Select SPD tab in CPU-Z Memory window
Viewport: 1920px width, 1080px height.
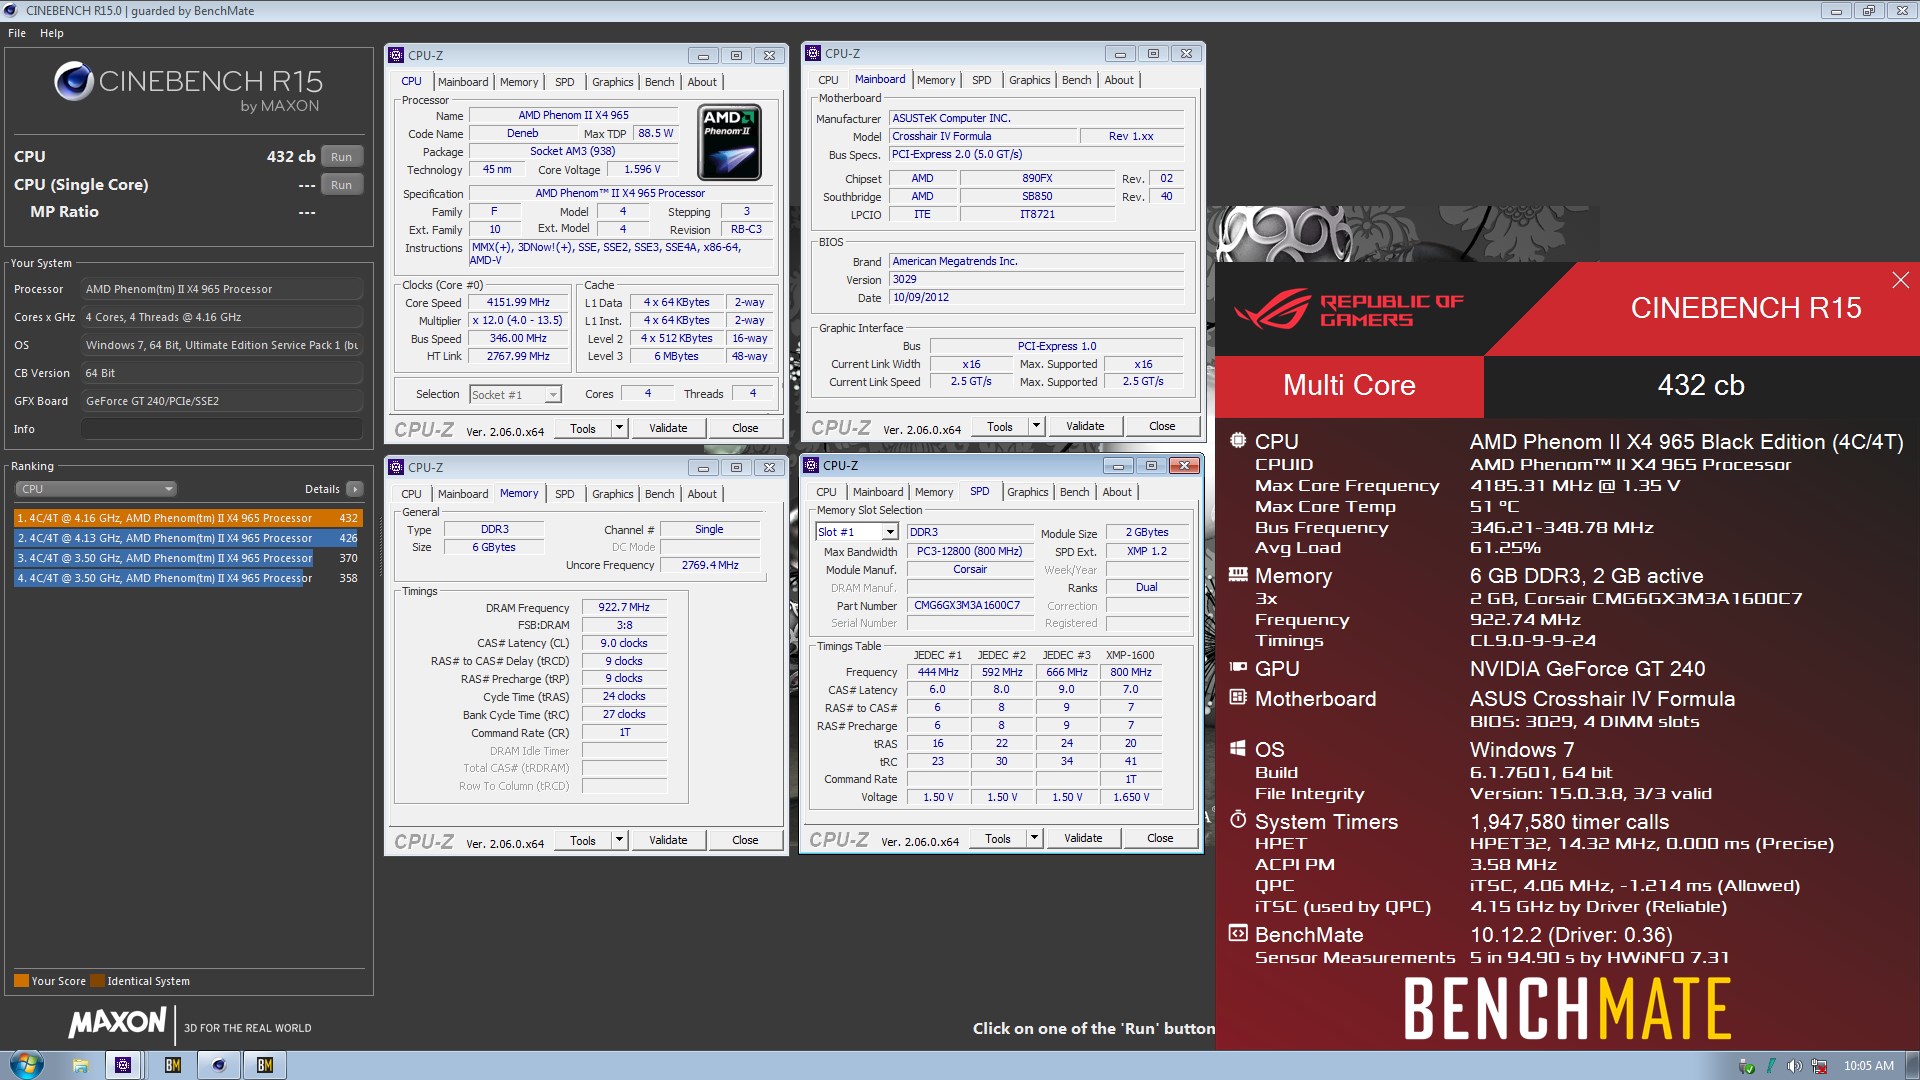point(564,494)
